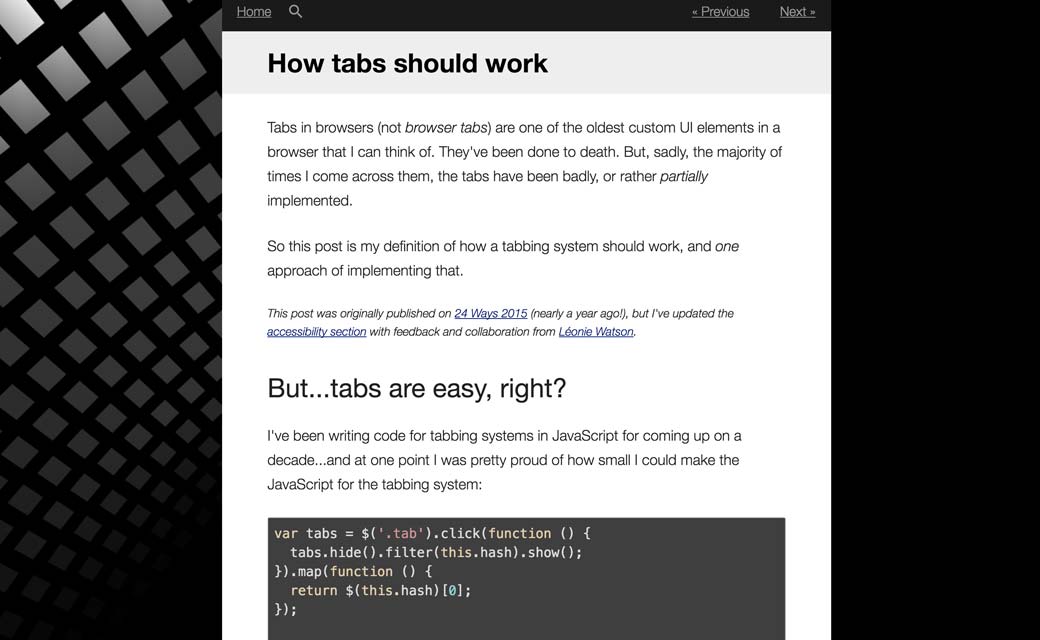The width and height of the screenshot is (1040, 640).
Task: Open the search magnifier icon
Action: click(x=295, y=11)
